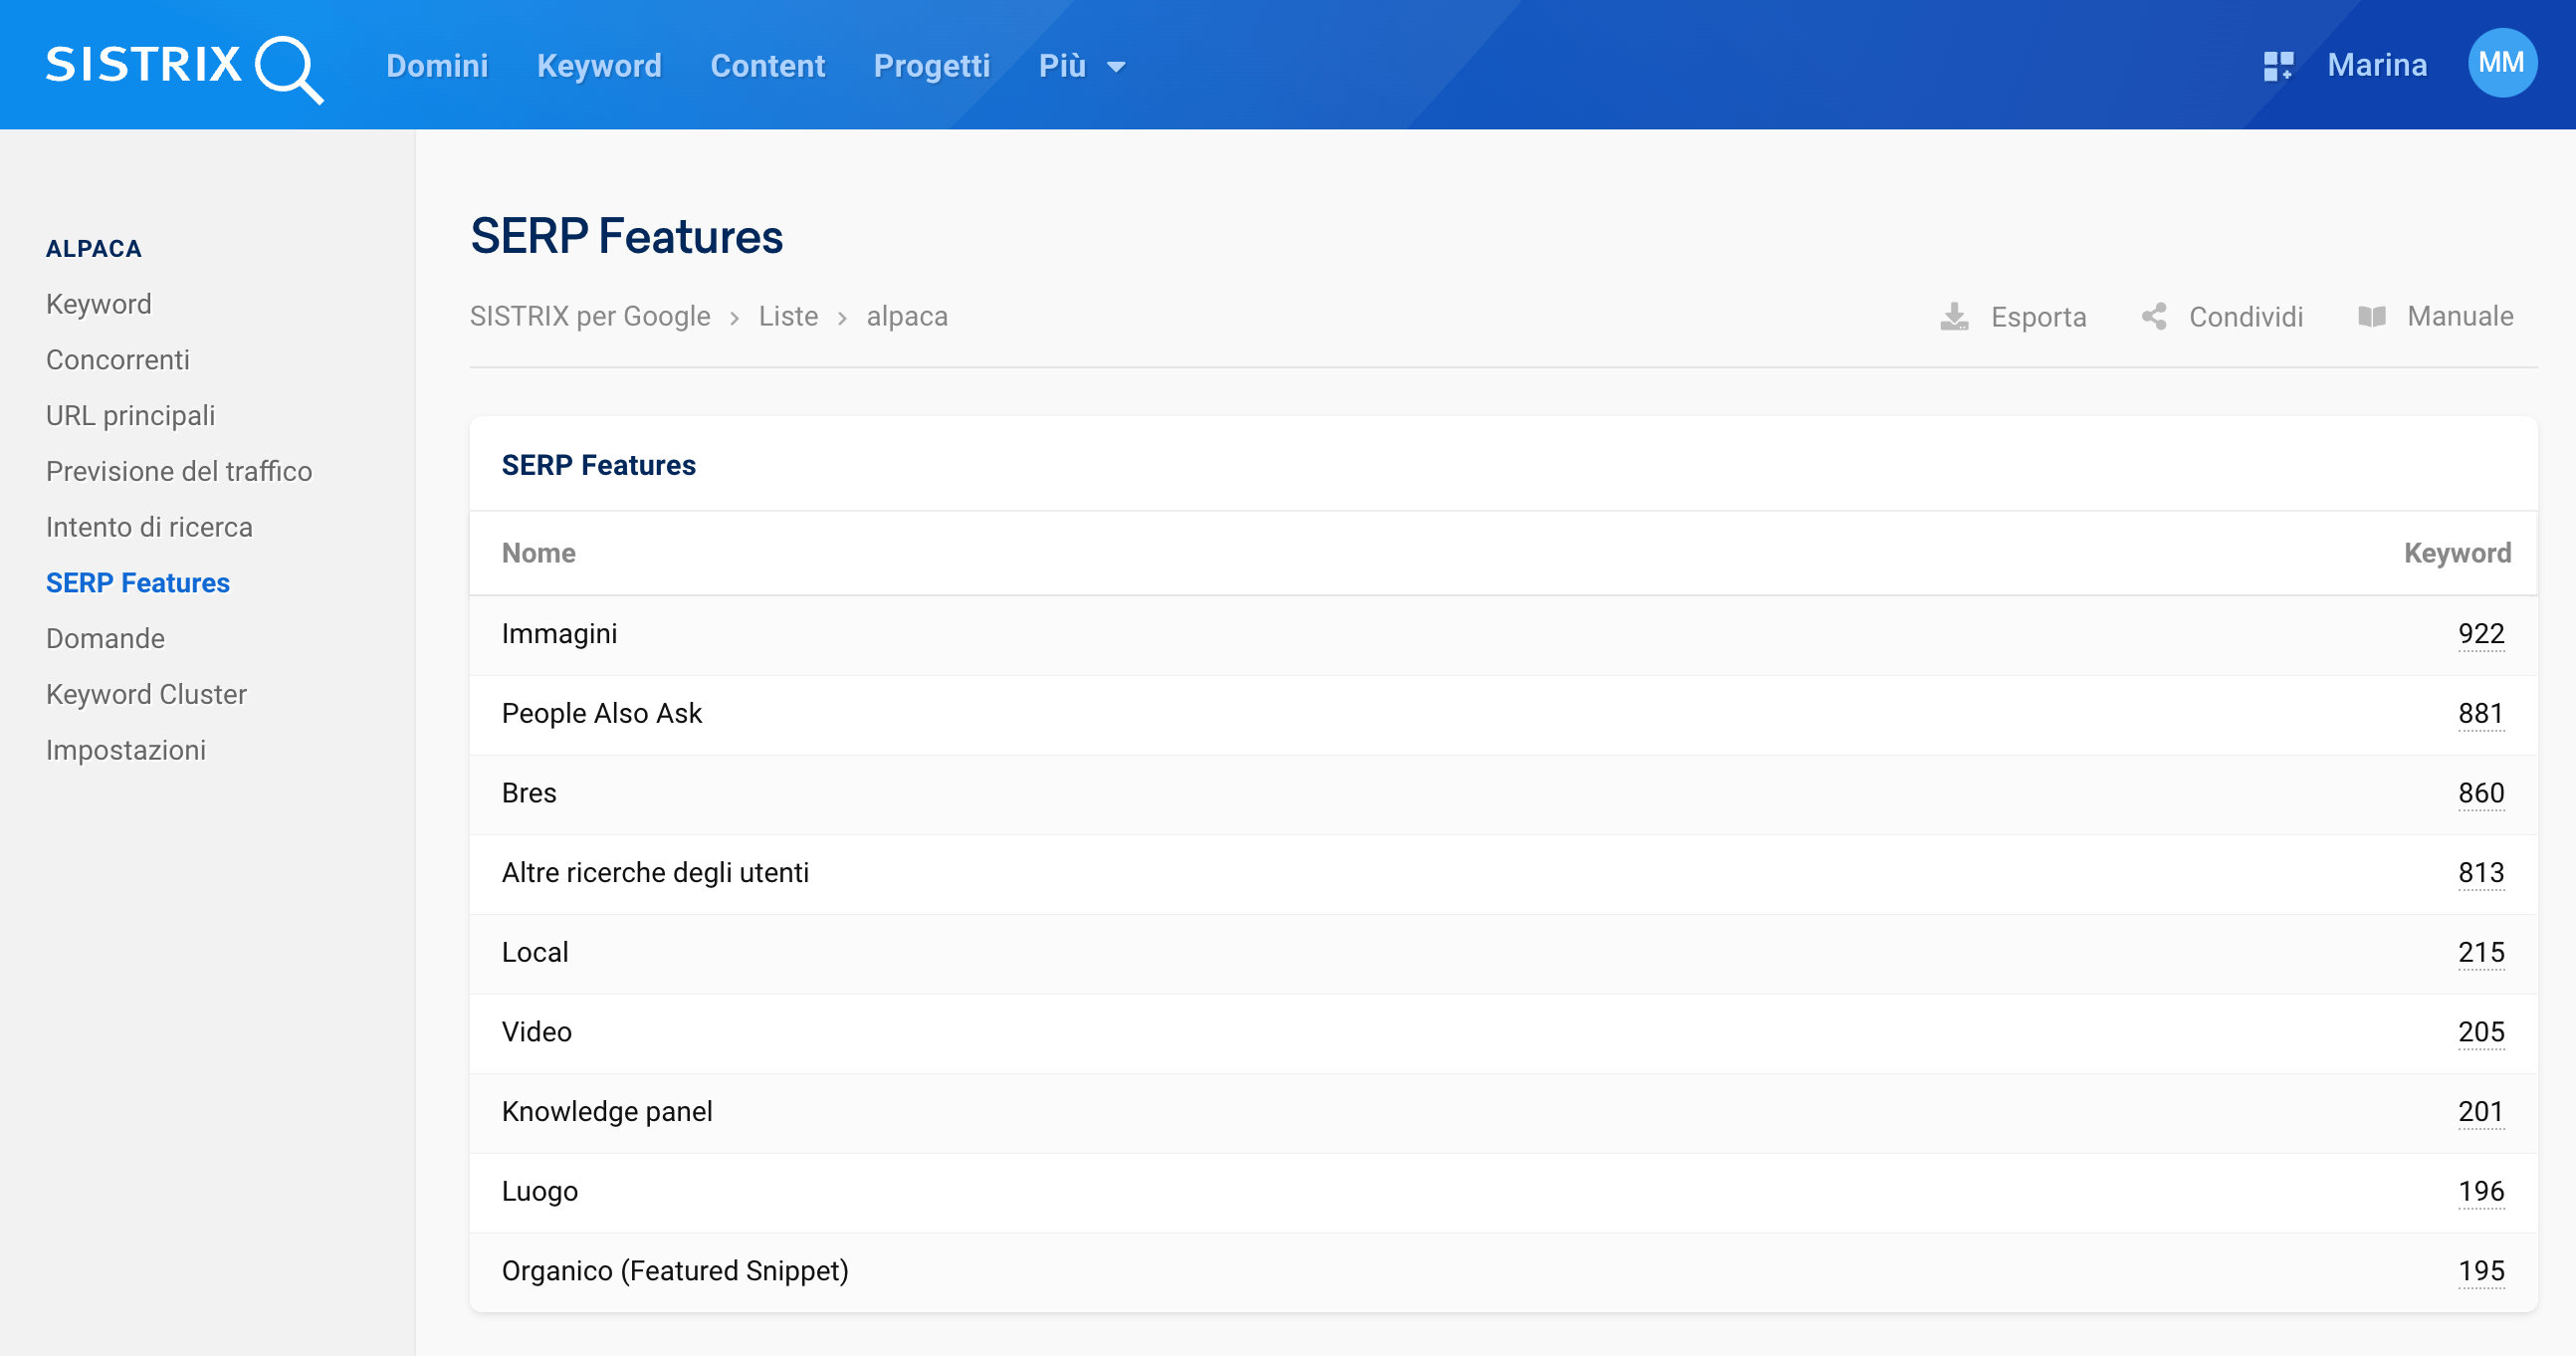Click the 922 keyword count for Immagini
This screenshot has height=1356, width=2576.
(x=2481, y=634)
